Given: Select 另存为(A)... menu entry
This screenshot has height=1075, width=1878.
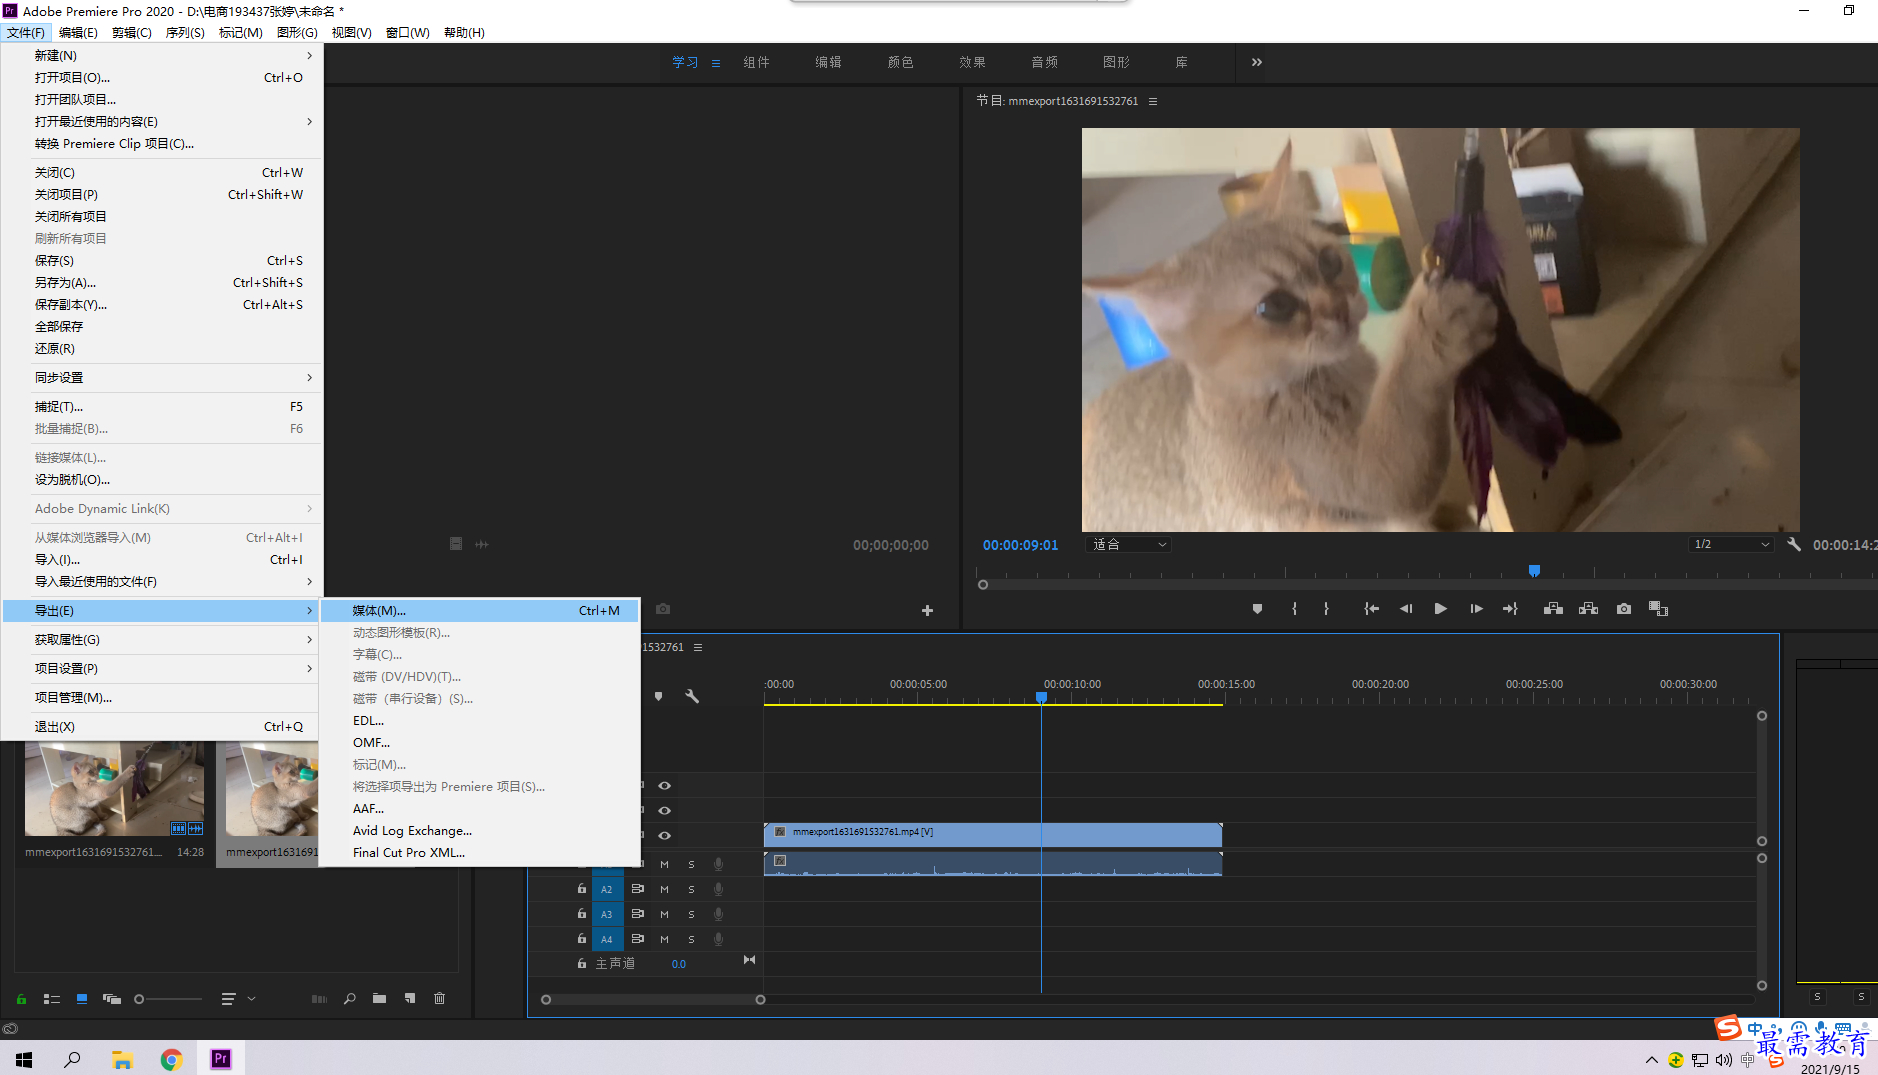Looking at the screenshot, I should pos(162,282).
